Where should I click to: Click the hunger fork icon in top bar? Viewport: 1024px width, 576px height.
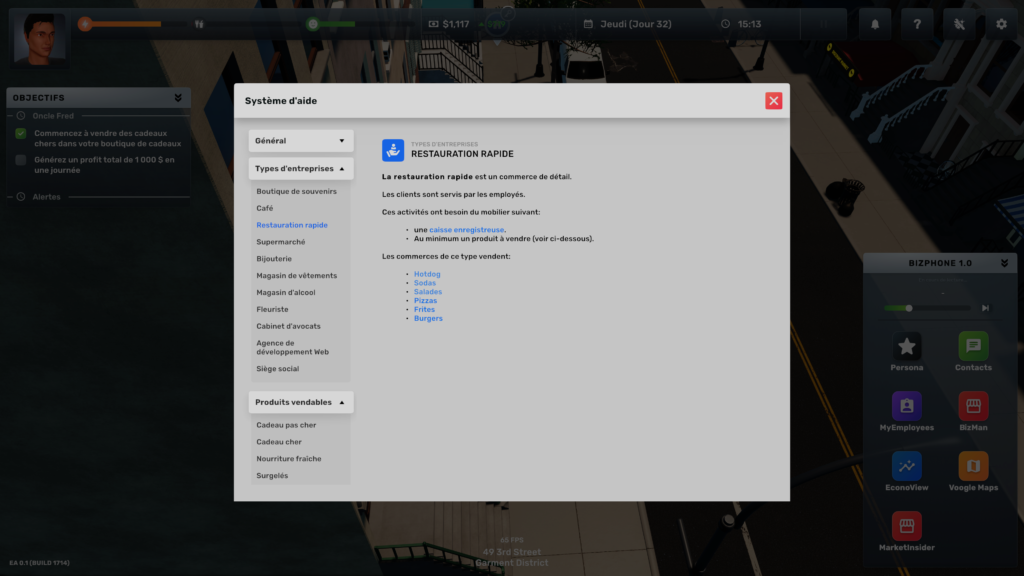click(199, 24)
